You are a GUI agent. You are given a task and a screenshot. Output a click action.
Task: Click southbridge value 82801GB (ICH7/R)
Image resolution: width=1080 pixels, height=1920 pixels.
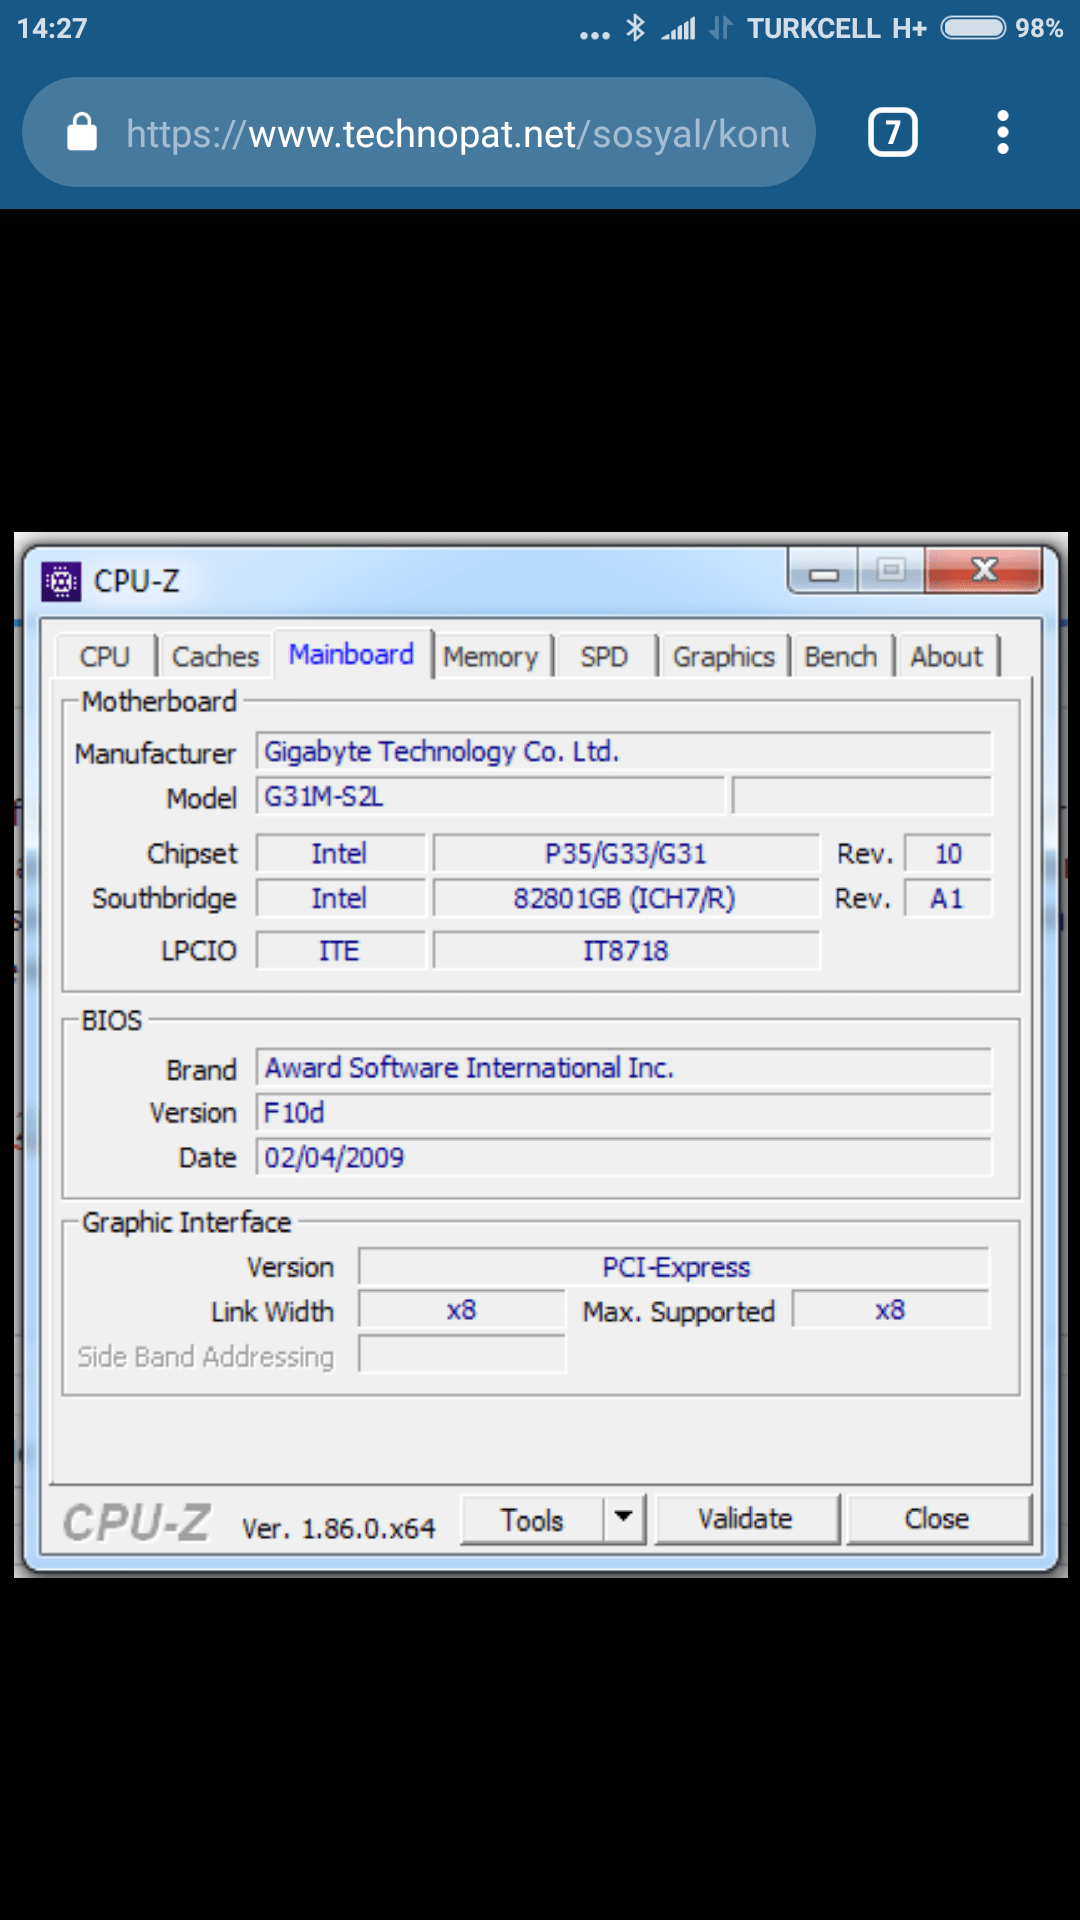626,899
